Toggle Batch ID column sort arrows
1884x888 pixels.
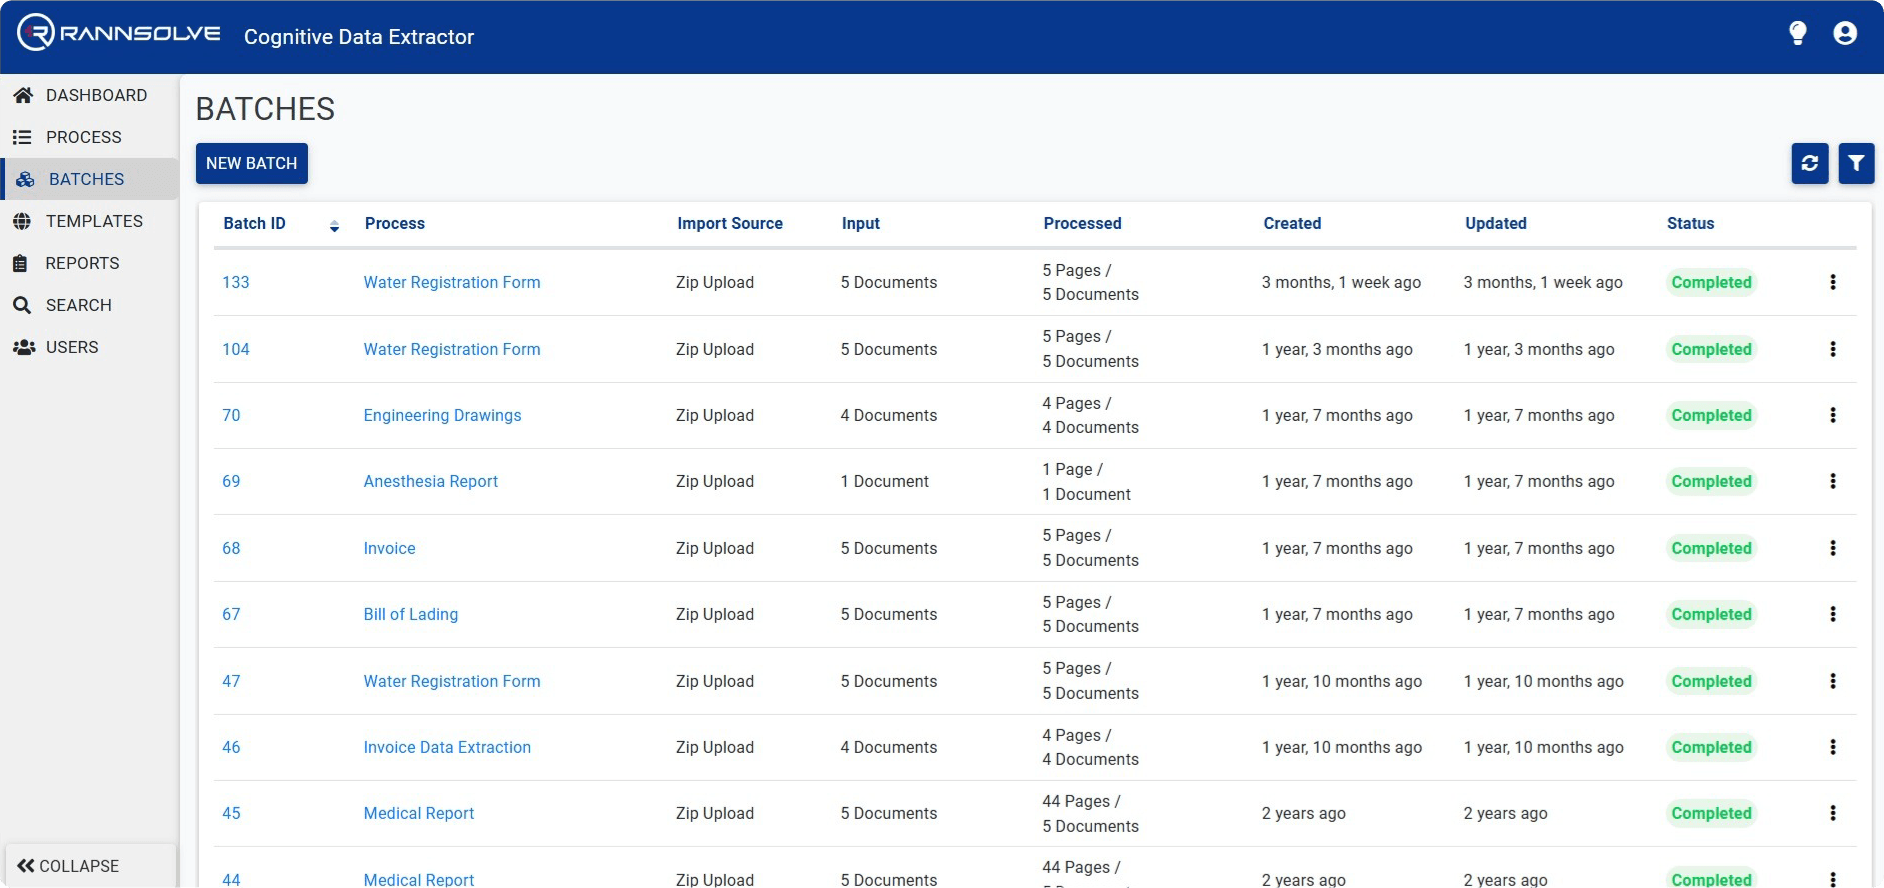tap(334, 226)
